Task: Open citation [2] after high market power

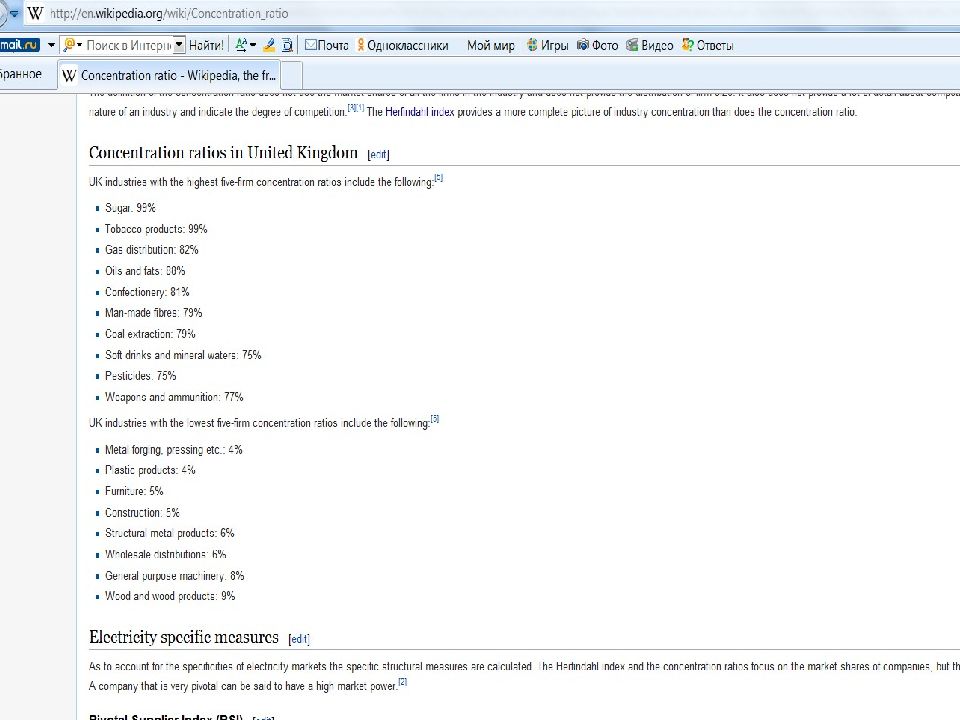Action: pos(402,681)
